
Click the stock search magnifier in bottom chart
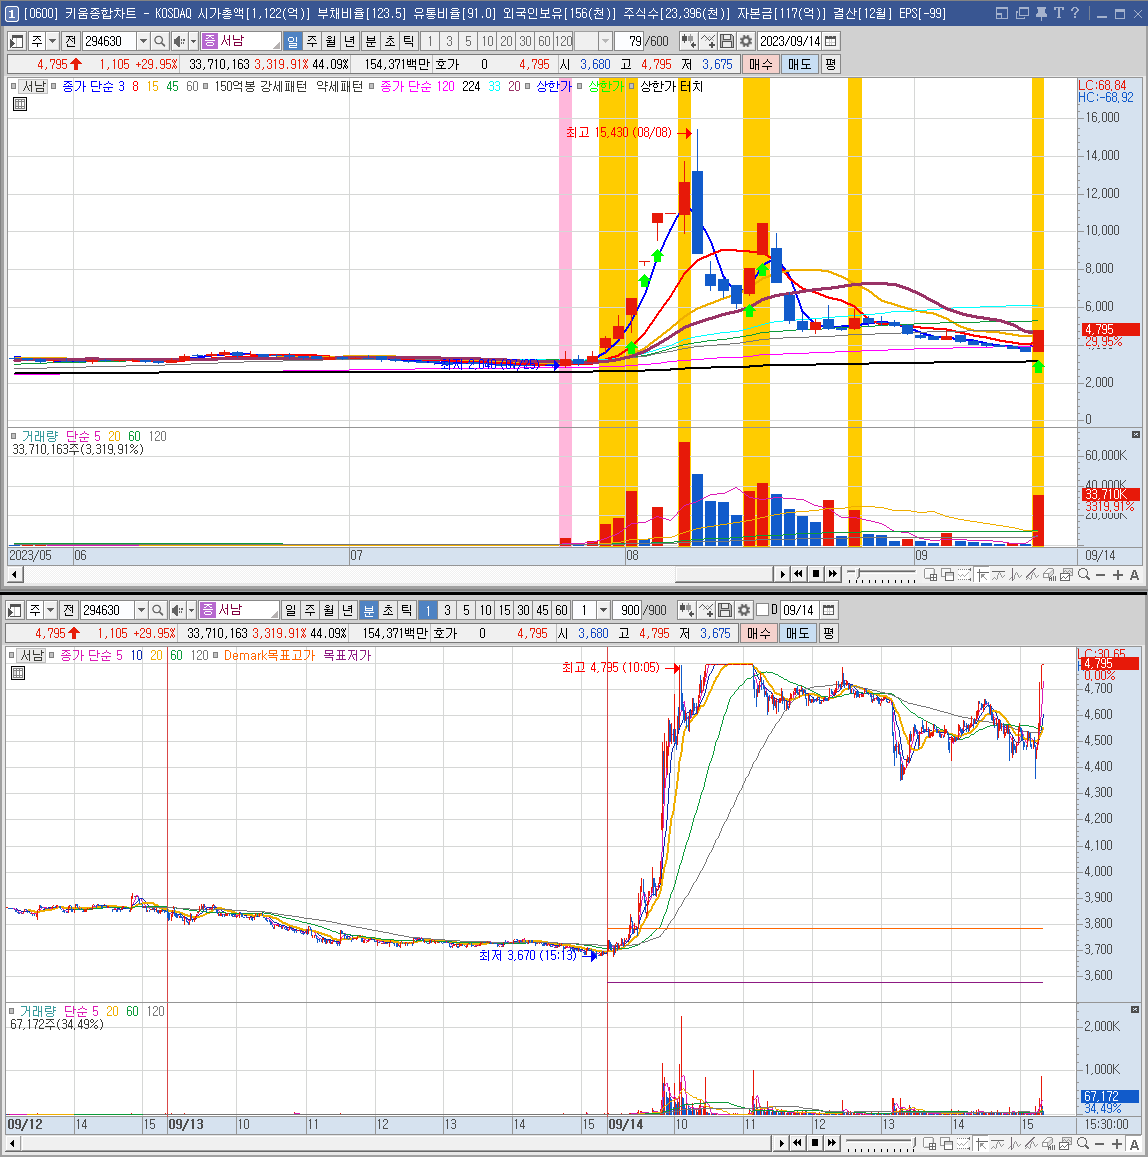(x=157, y=610)
